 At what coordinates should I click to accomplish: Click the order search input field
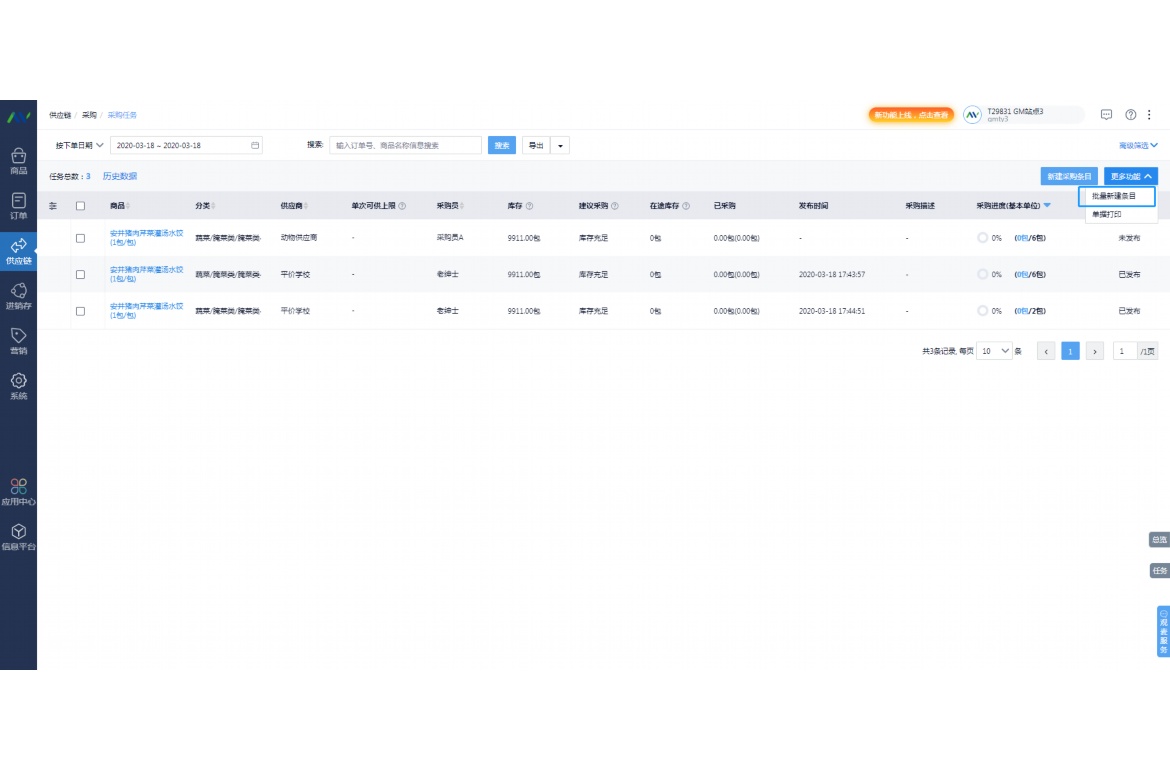[405, 146]
